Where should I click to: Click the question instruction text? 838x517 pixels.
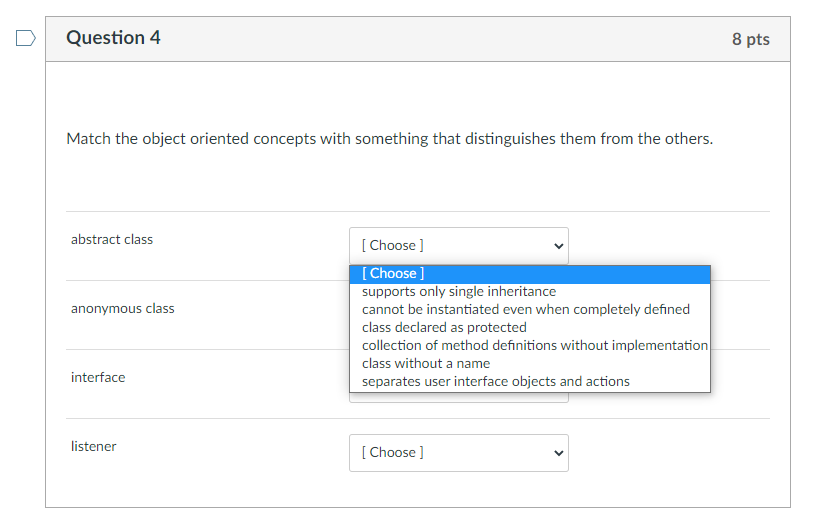(390, 139)
